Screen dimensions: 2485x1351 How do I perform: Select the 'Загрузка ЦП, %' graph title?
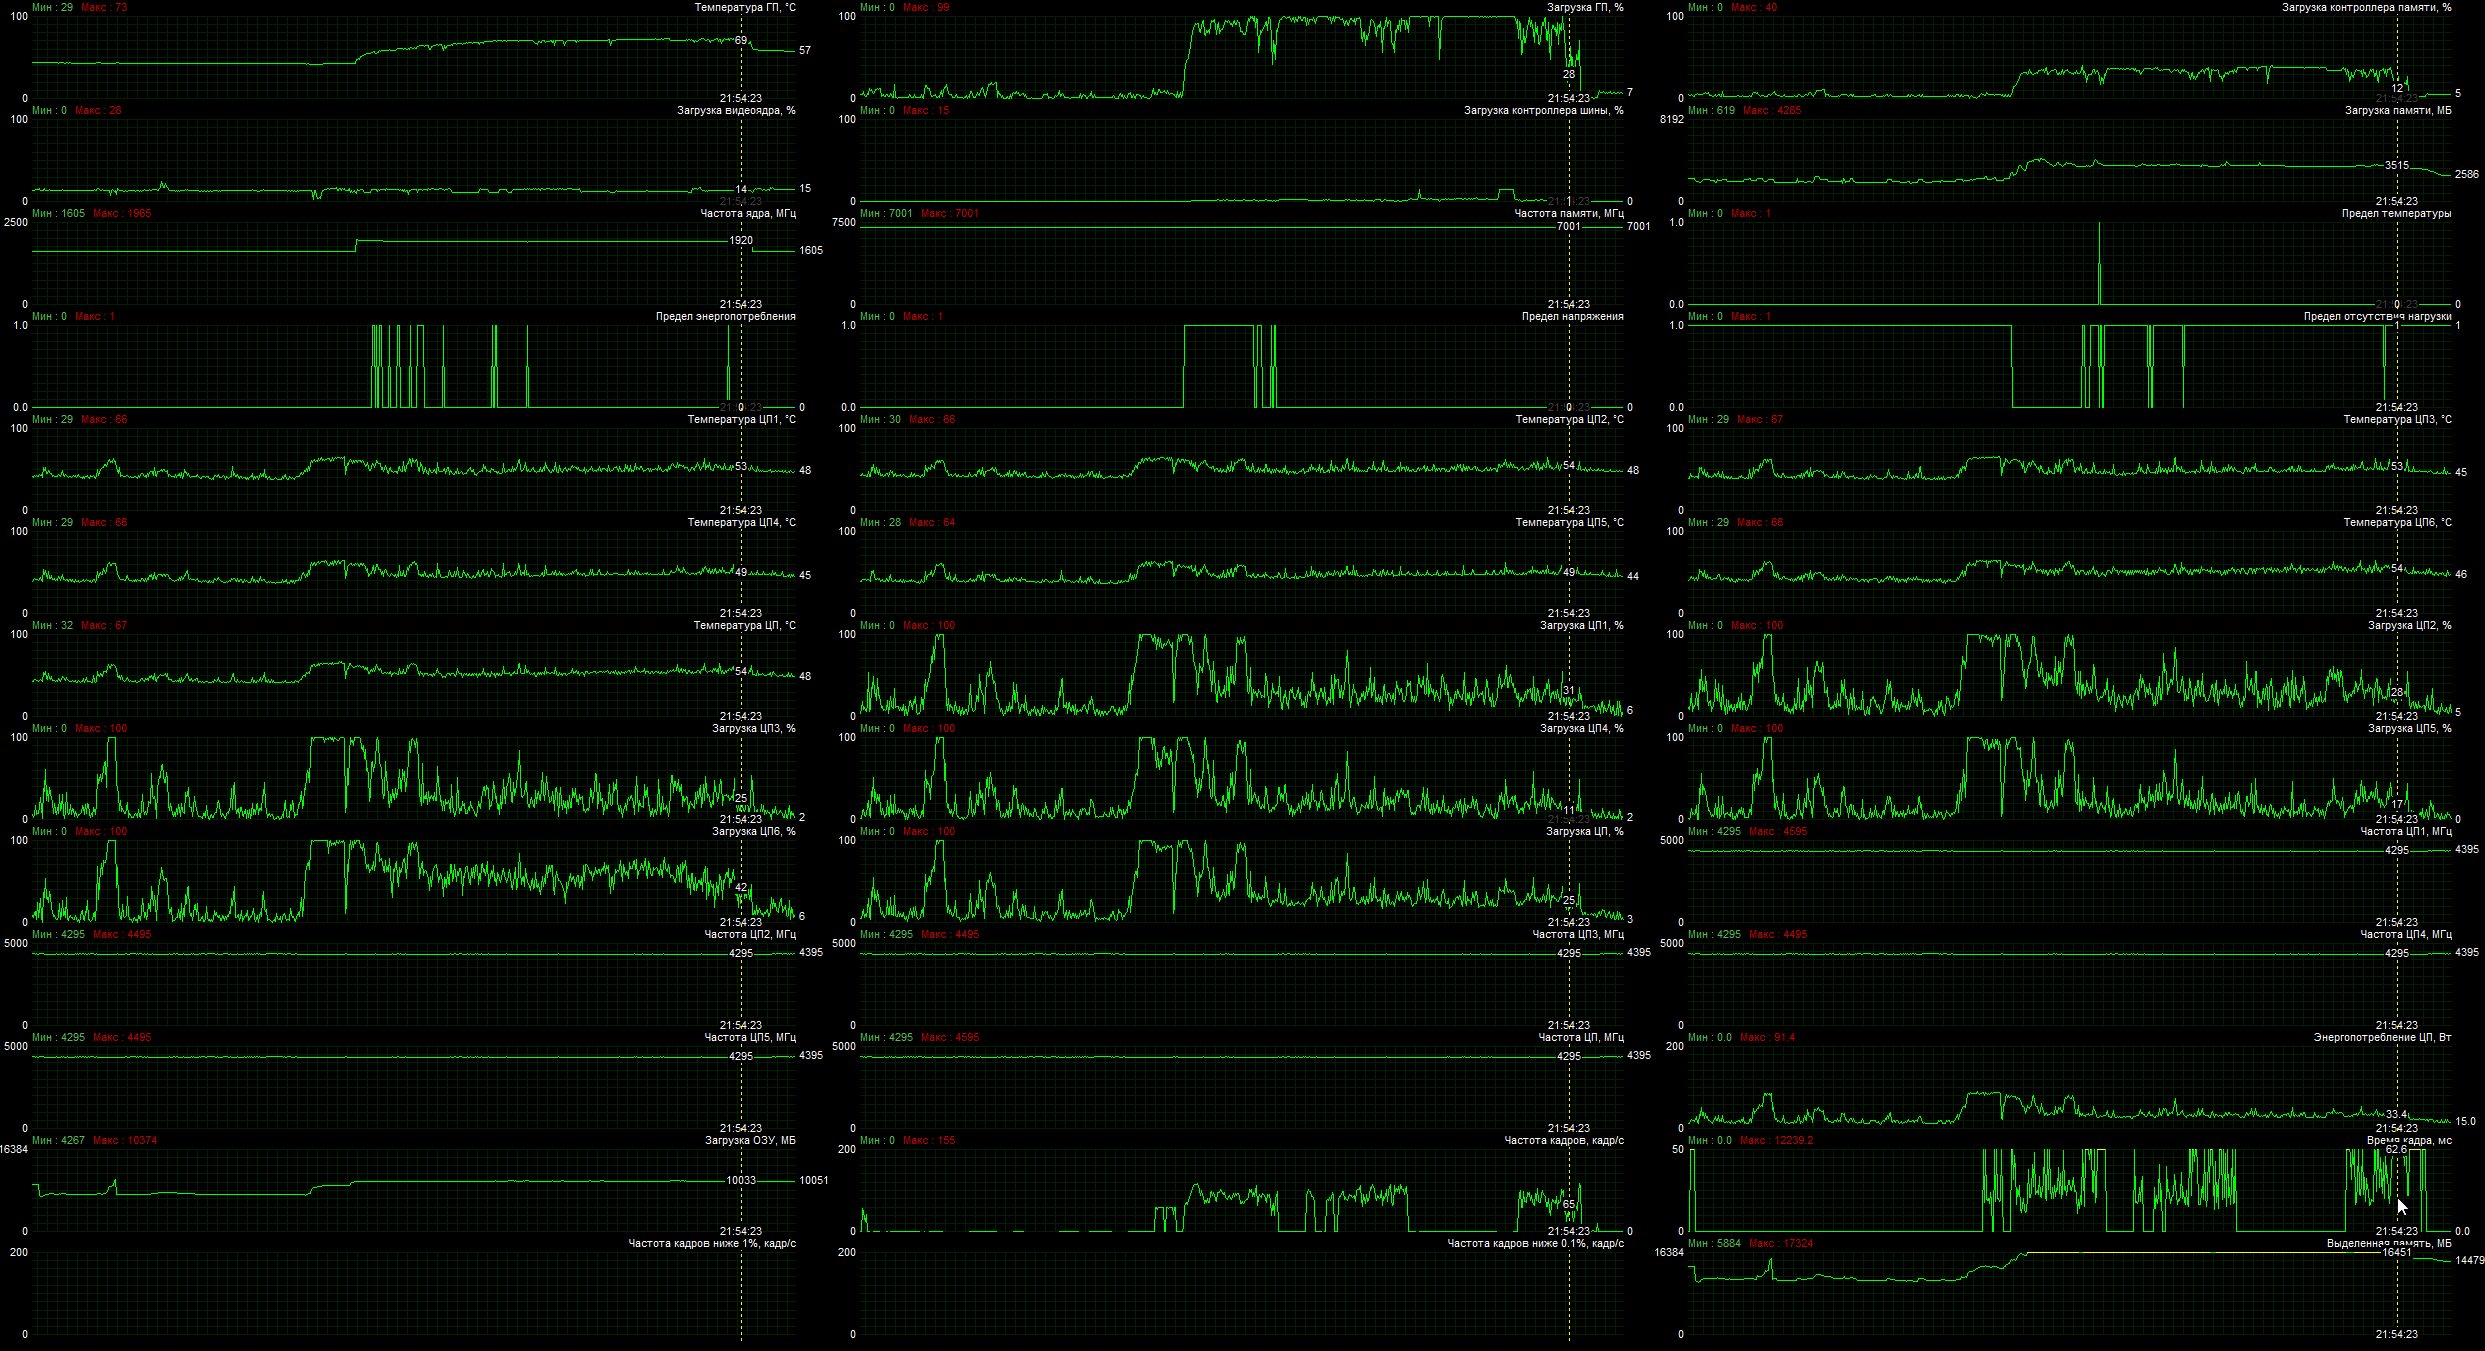point(1585,831)
